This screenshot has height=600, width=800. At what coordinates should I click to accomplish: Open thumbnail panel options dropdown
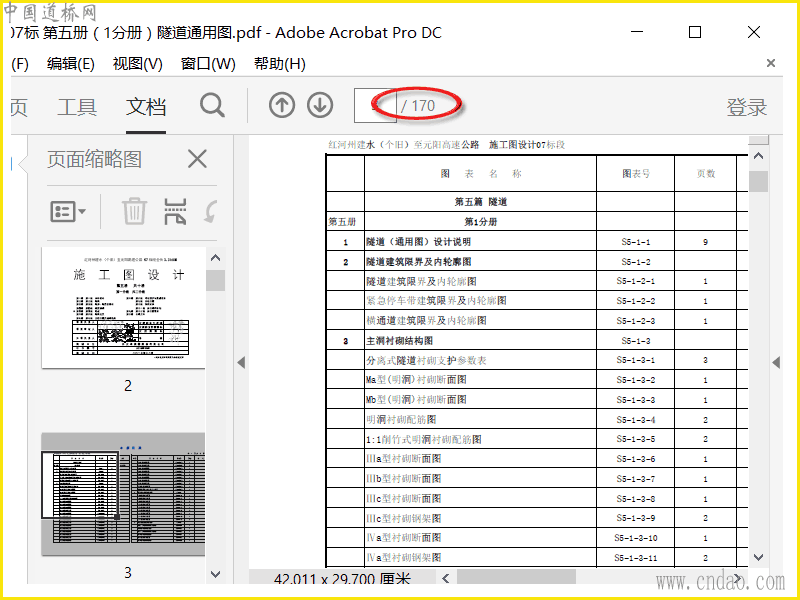click(x=68, y=211)
